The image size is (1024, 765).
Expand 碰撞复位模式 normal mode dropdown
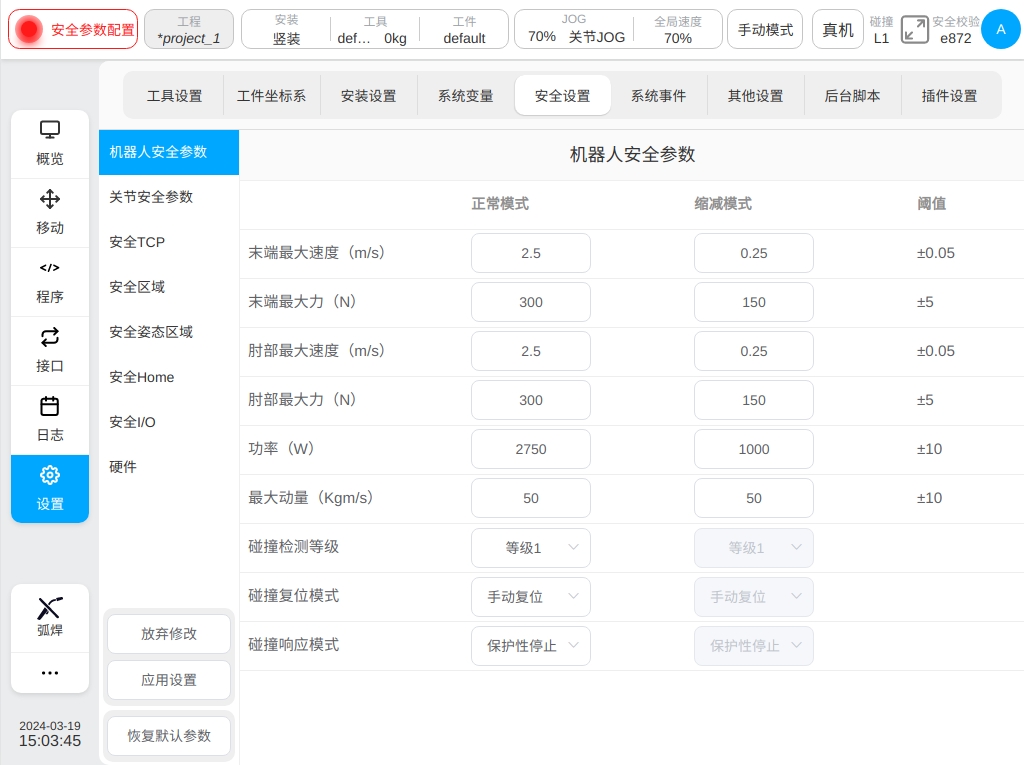(531, 597)
